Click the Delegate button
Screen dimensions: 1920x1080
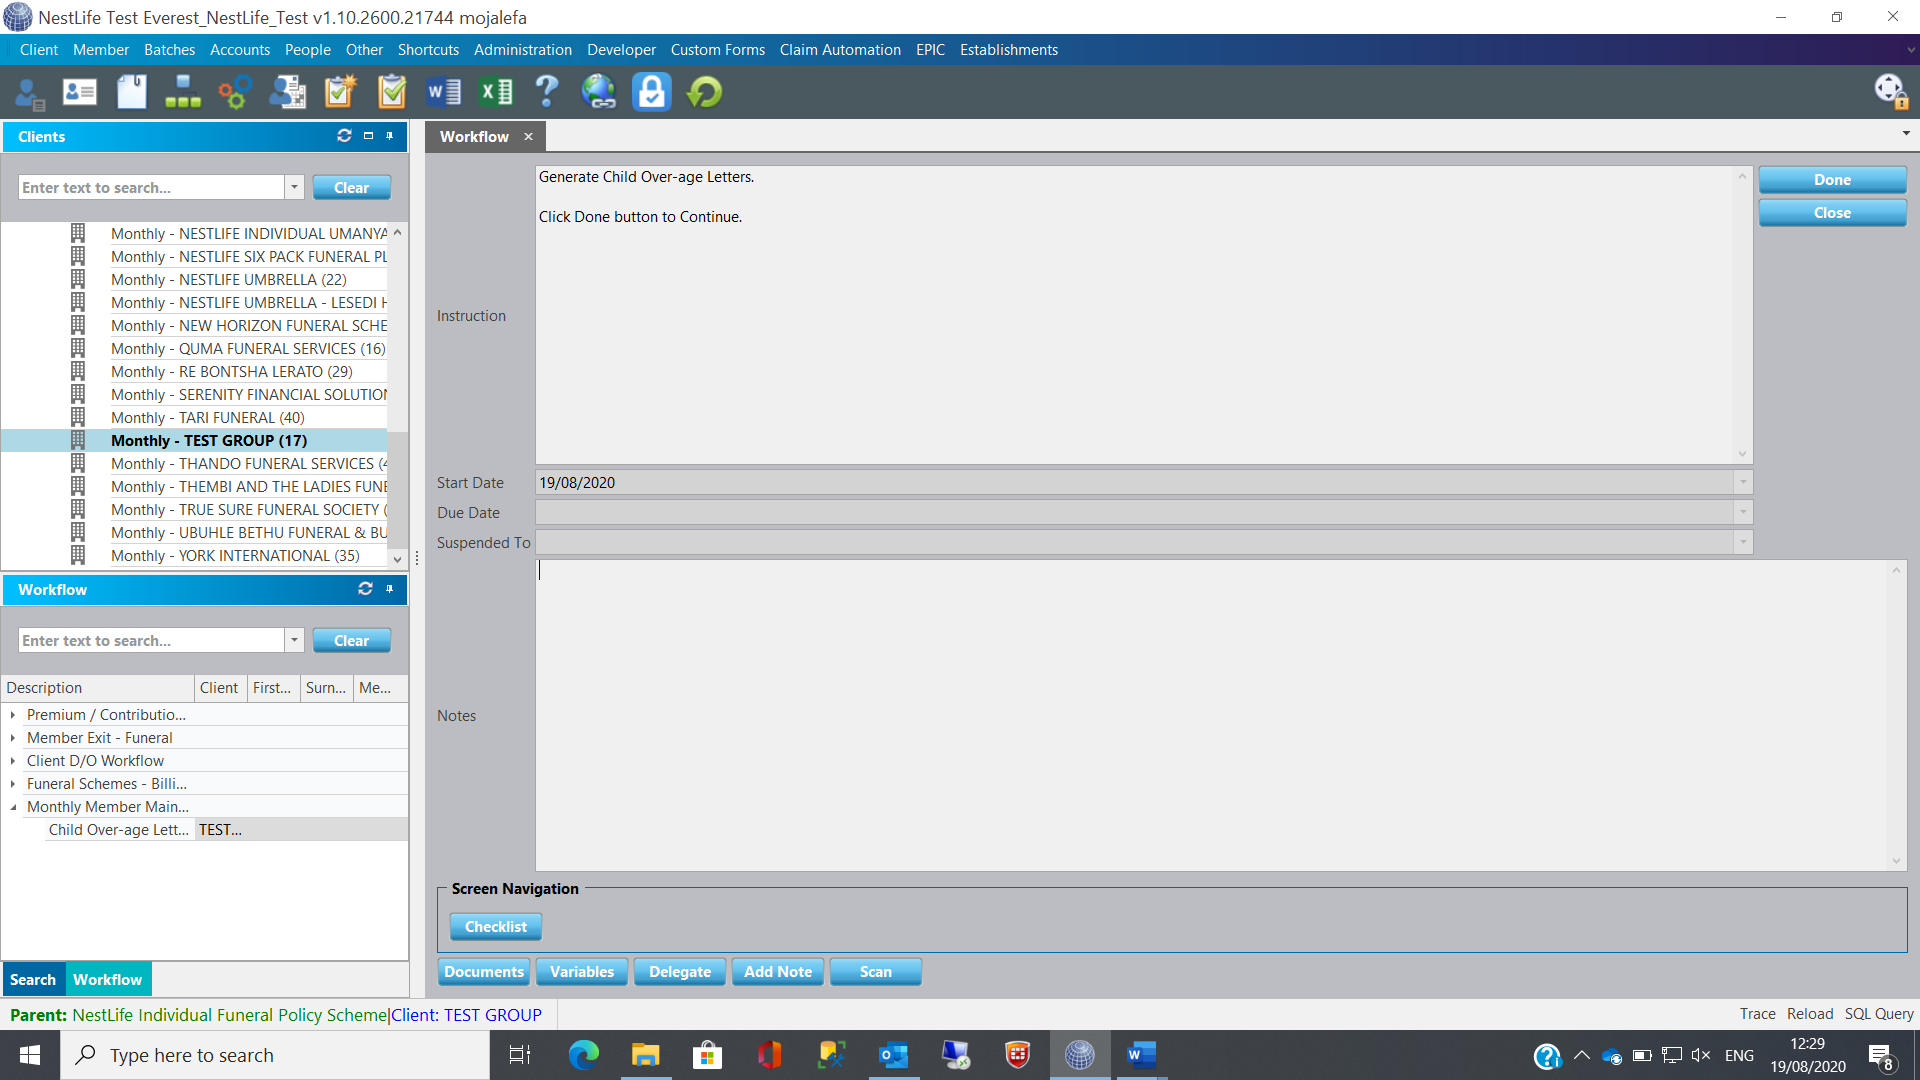pyautogui.click(x=680, y=972)
